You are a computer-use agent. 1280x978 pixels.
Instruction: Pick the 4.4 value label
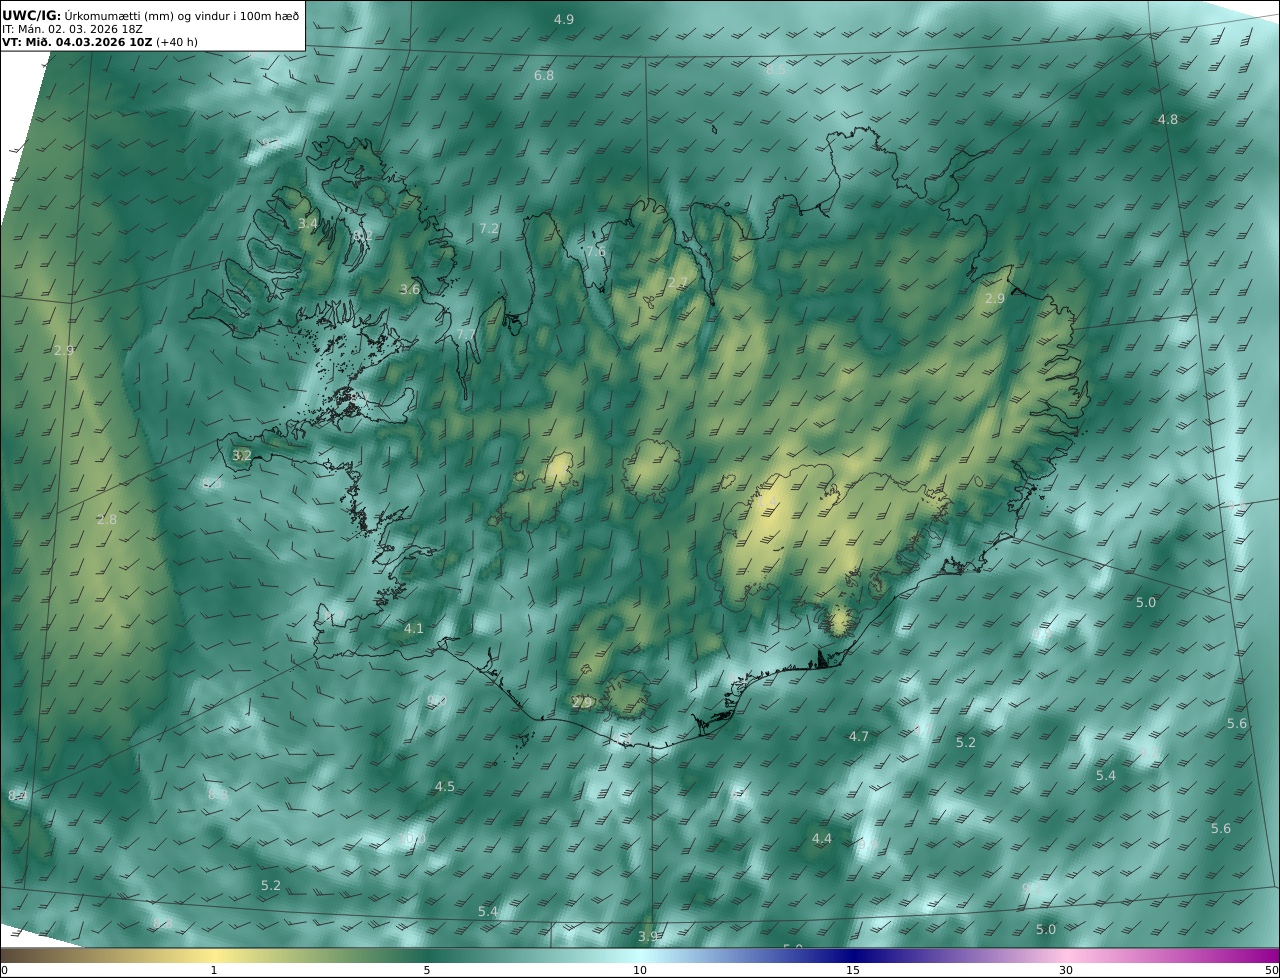point(821,839)
